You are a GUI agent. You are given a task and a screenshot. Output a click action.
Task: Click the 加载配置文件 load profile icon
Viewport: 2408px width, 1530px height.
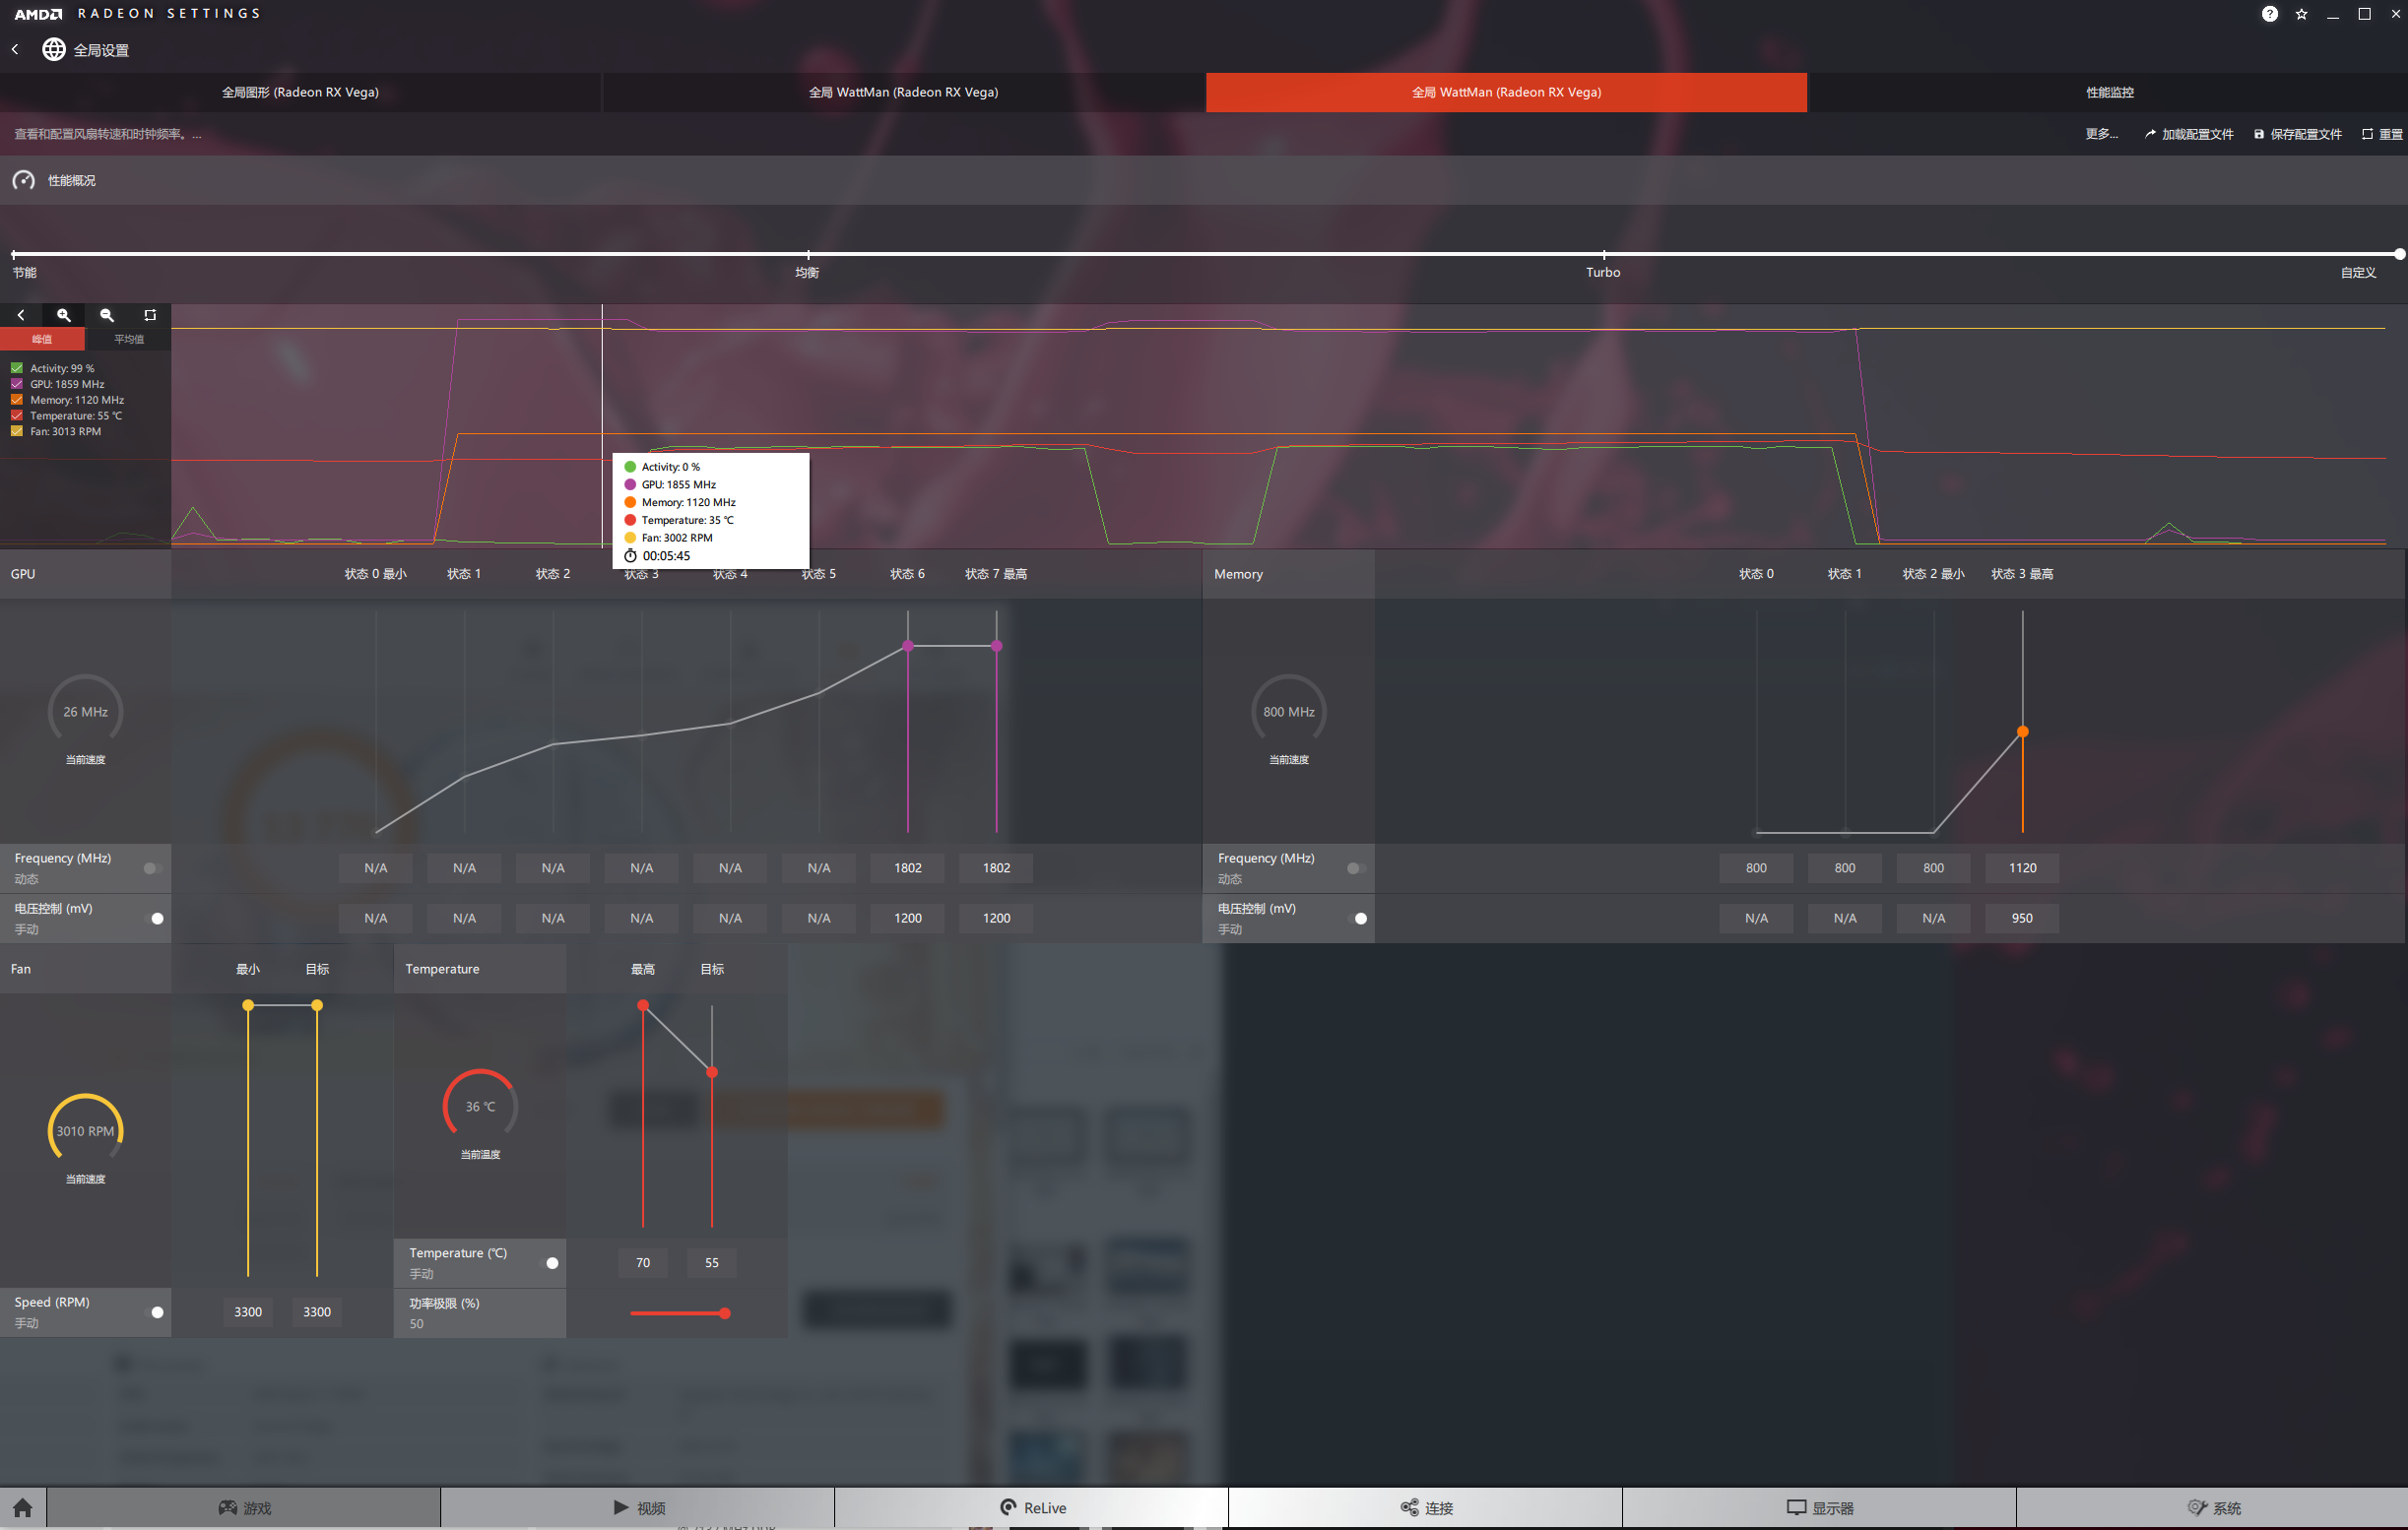click(x=2150, y=134)
